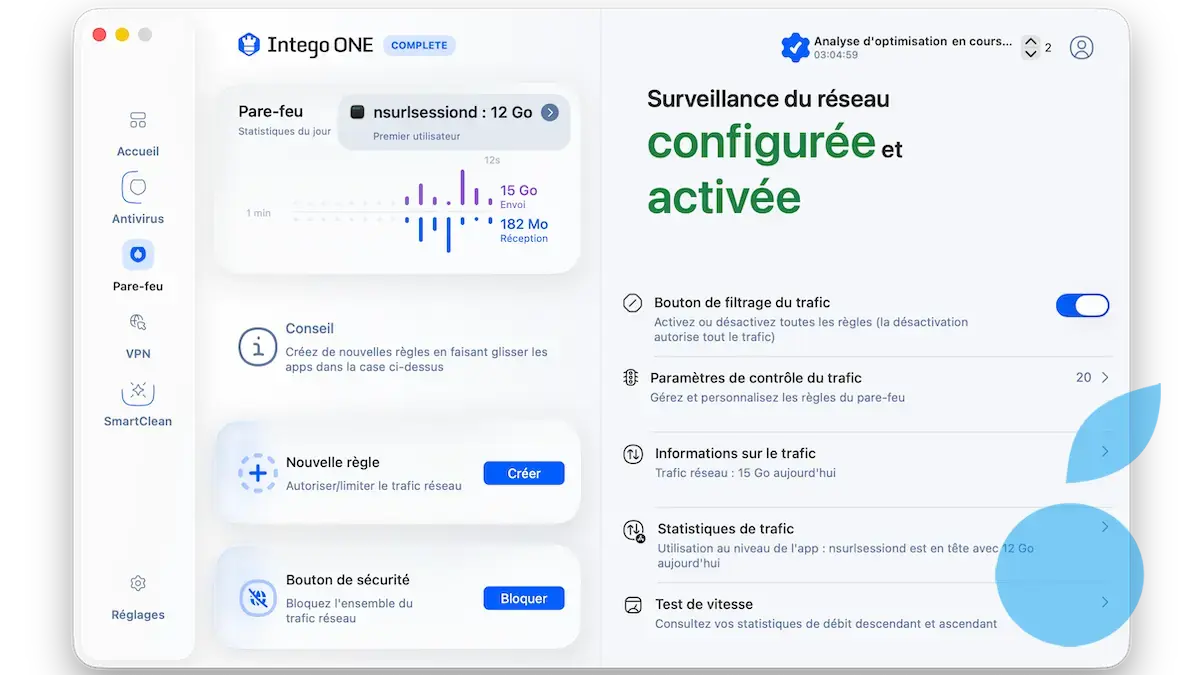Click the Test de vitesse icon
1200x675 pixels.
[x=632, y=605]
